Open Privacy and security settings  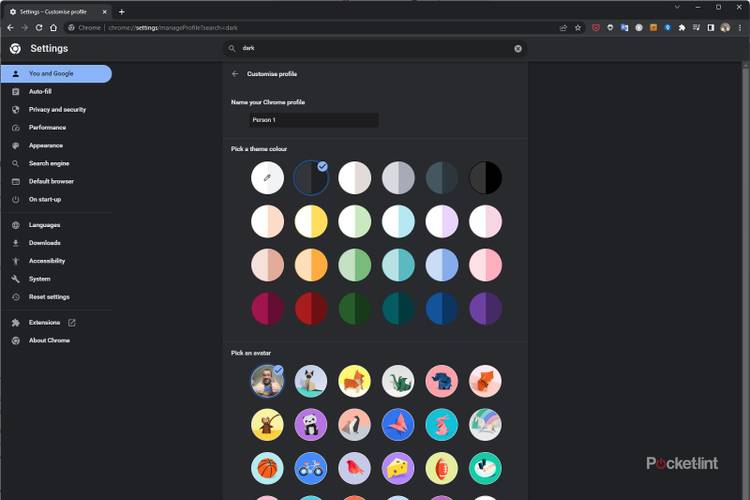(x=56, y=110)
